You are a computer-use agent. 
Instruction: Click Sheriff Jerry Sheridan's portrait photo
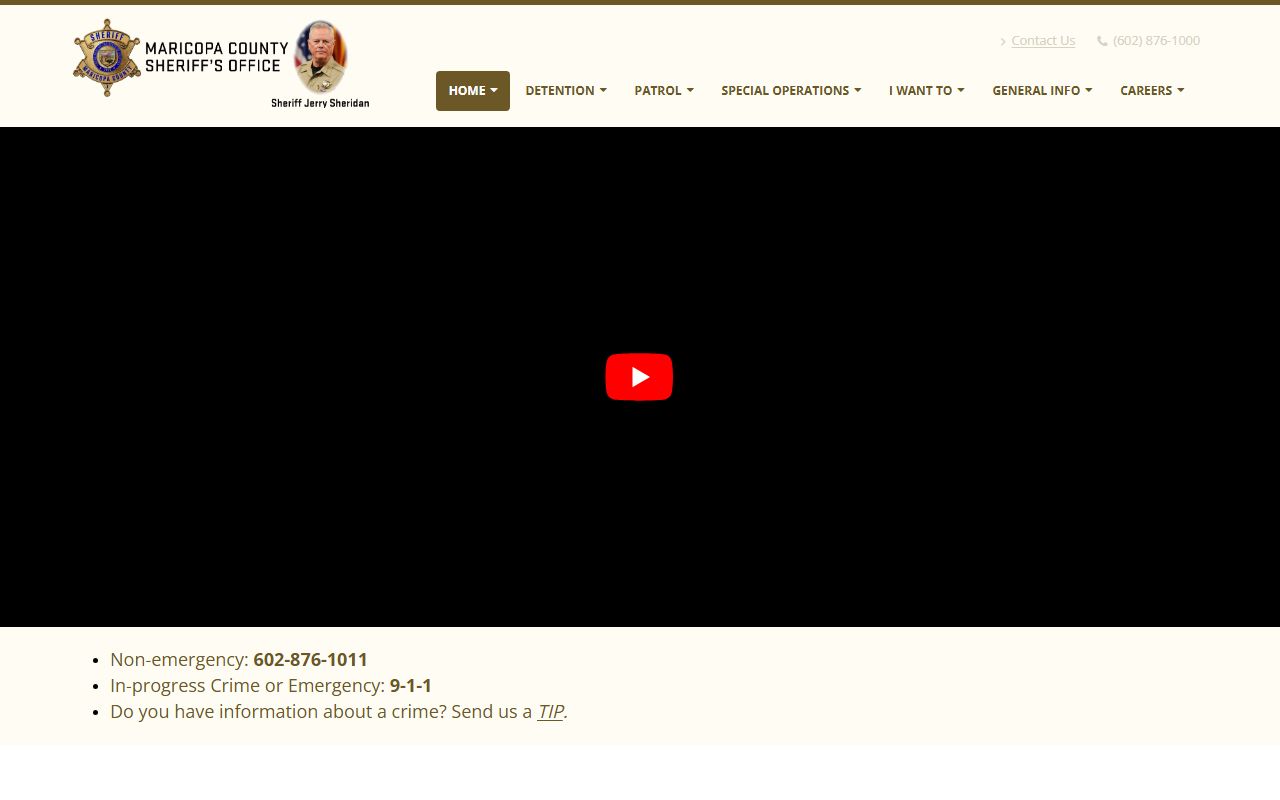320,57
